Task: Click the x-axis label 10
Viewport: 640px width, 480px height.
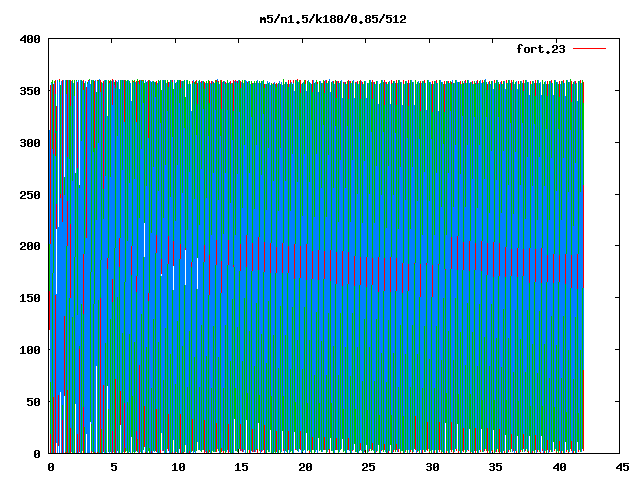Action: tap(178, 467)
